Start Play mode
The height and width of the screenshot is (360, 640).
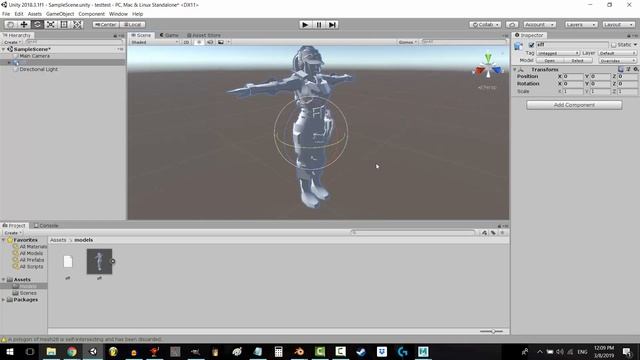click(x=305, y=24)
